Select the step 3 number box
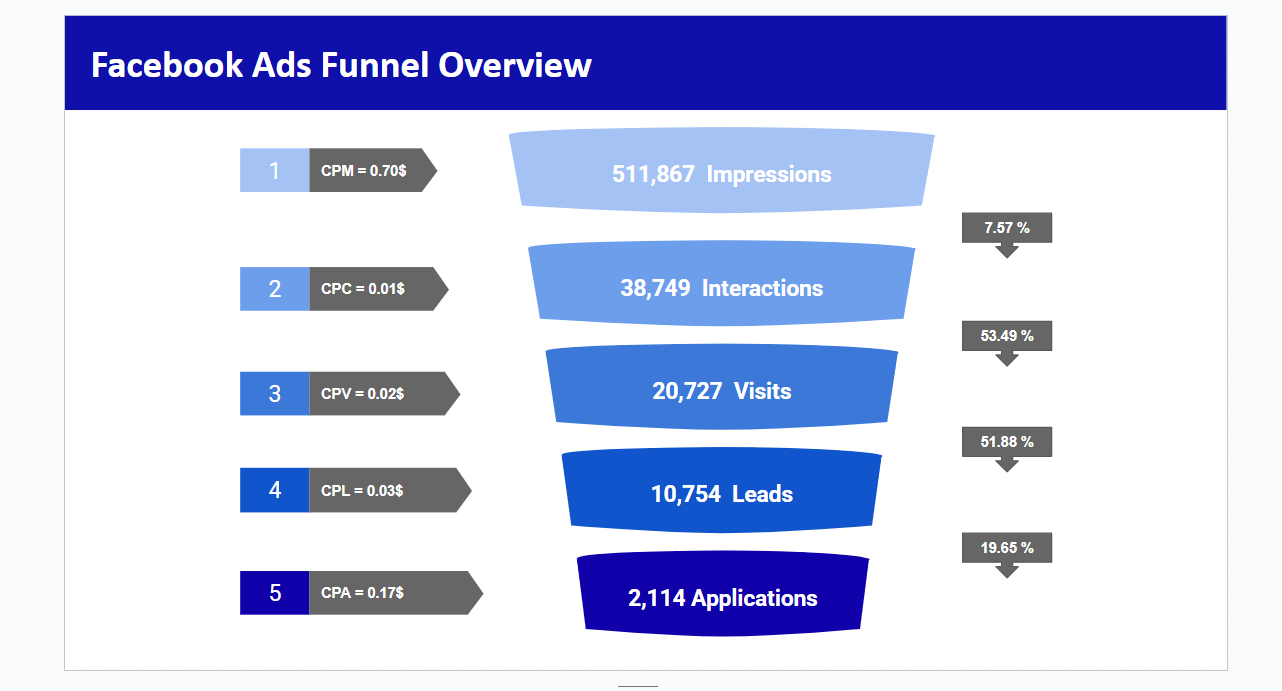 tap(275, 393)
